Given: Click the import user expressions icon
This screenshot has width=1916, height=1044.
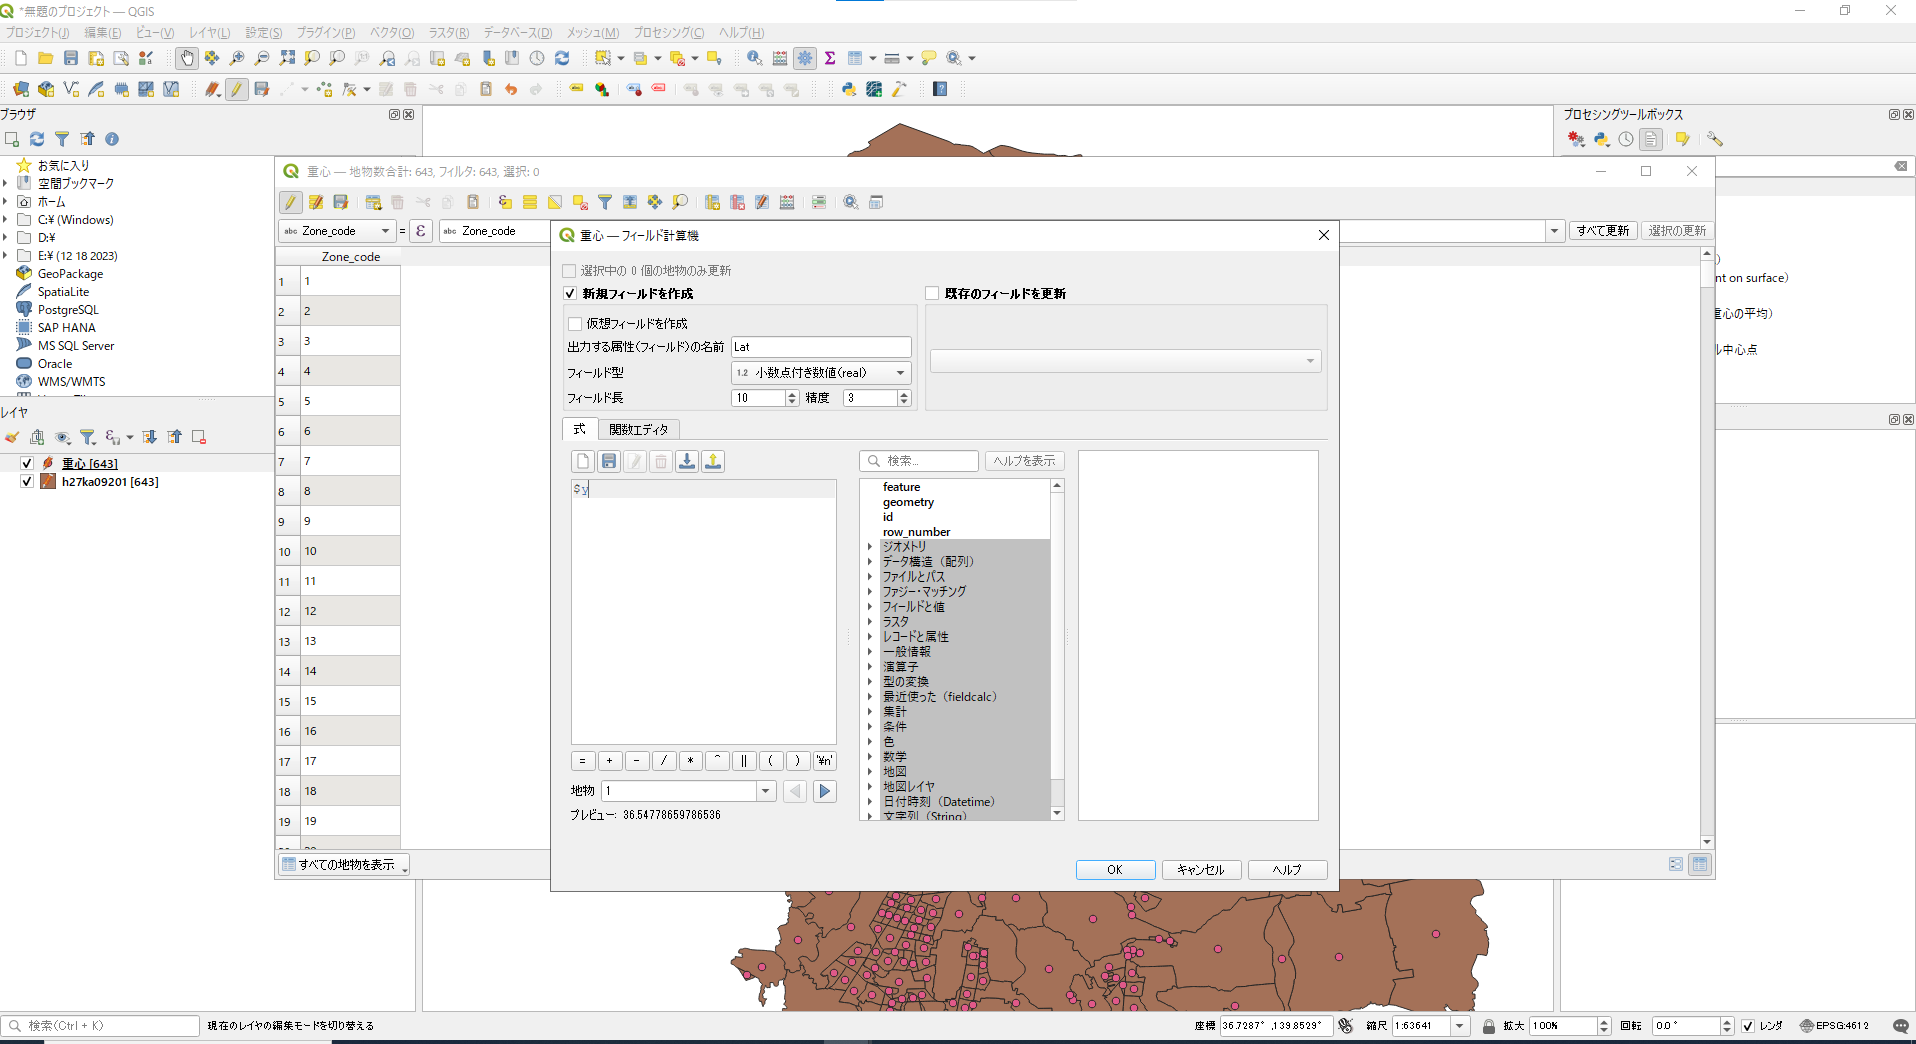Looking at the screenshot, I should click(687, 461).
